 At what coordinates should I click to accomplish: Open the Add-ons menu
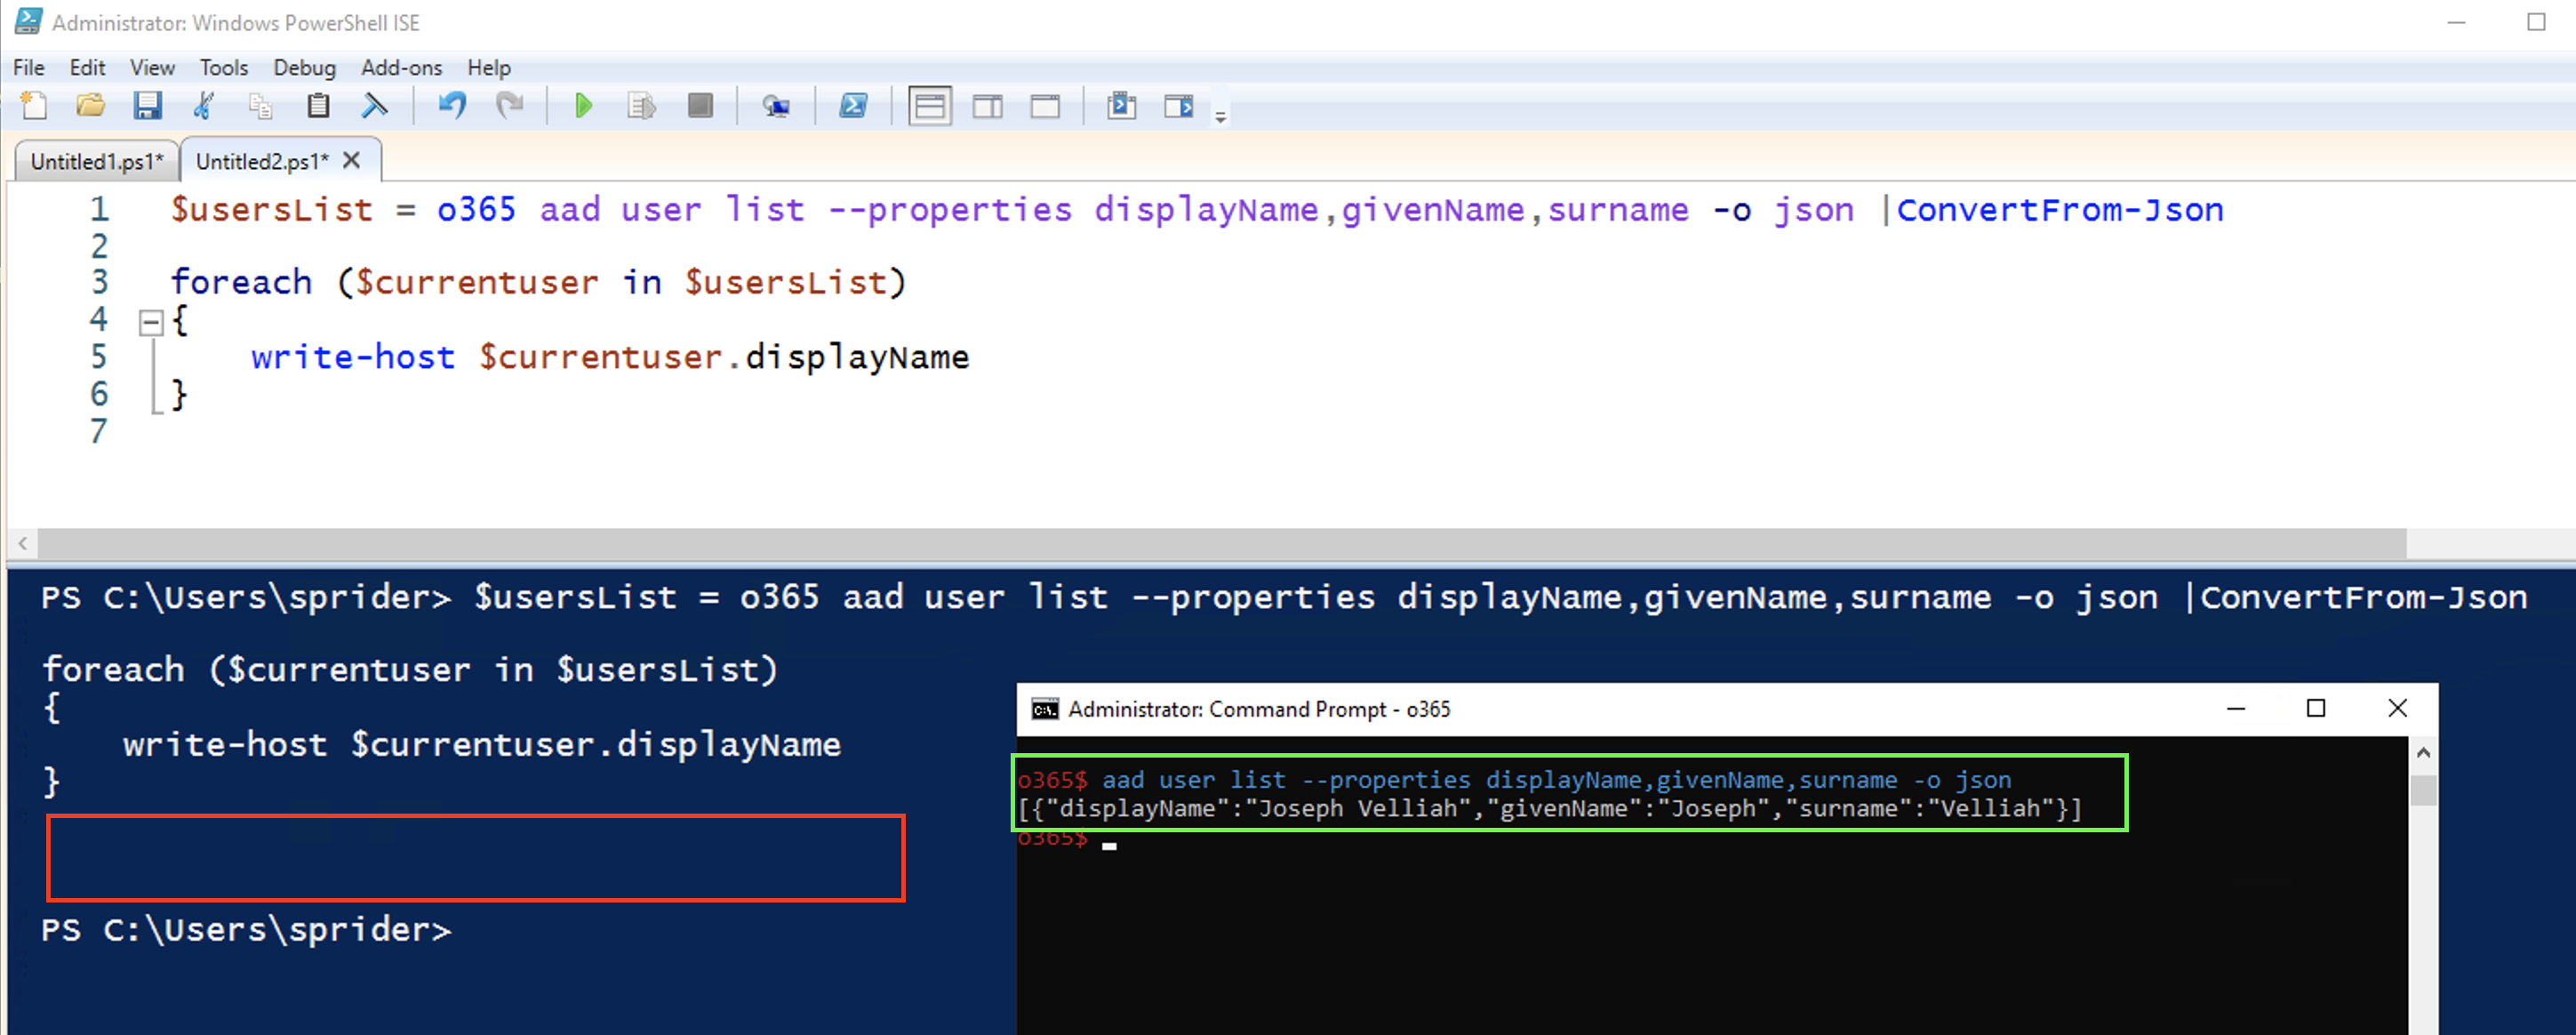click(x=401, y=68)
